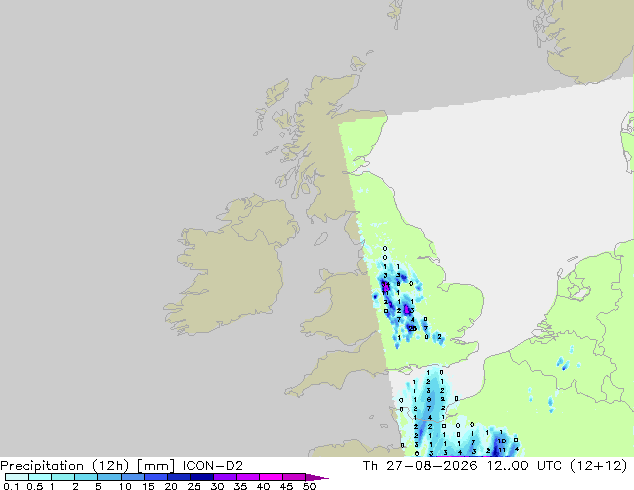This screenshot has width=634, height=490.
Task: Click the 'Precipitation' title text
Action: pyautogui.click(x=42, y=466)
